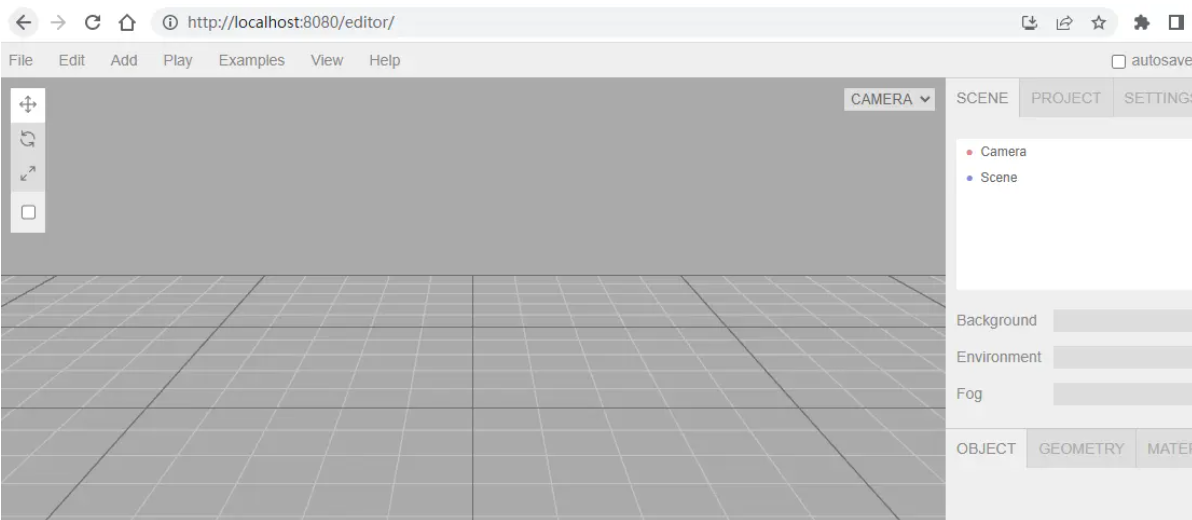1192x520 pixels.
Task: Toggle the browser side panel icon
Action: pos(1177,23)
